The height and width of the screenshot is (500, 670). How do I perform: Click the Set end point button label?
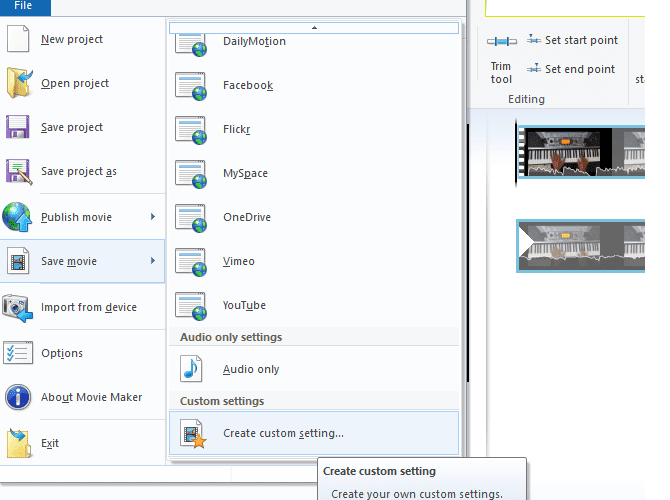point(580,69)
